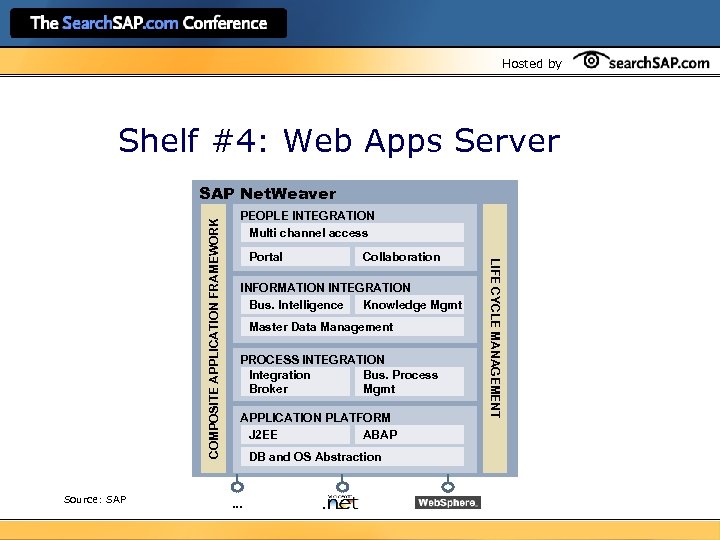Select the Knowledge Mgmt box
Image resolution: width=720 pixels, height=540 pixels.
409,305
